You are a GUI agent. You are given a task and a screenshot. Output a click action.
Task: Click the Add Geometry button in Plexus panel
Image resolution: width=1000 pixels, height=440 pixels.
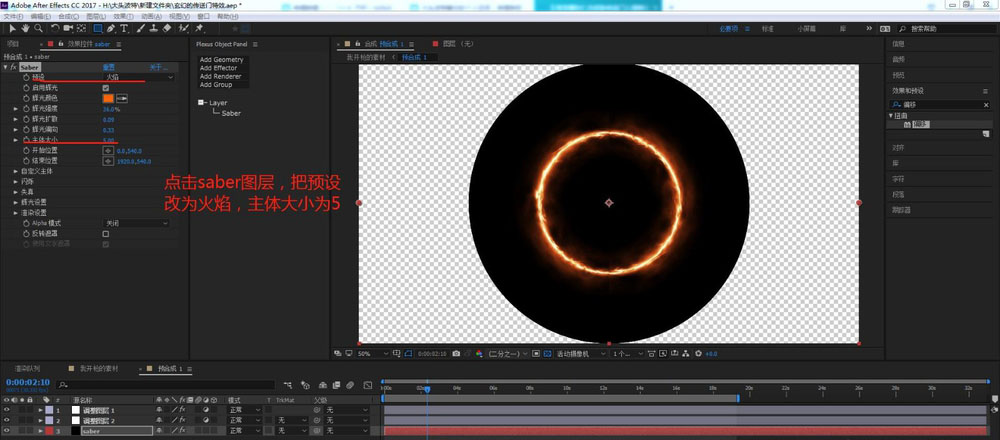pos(221,60)
